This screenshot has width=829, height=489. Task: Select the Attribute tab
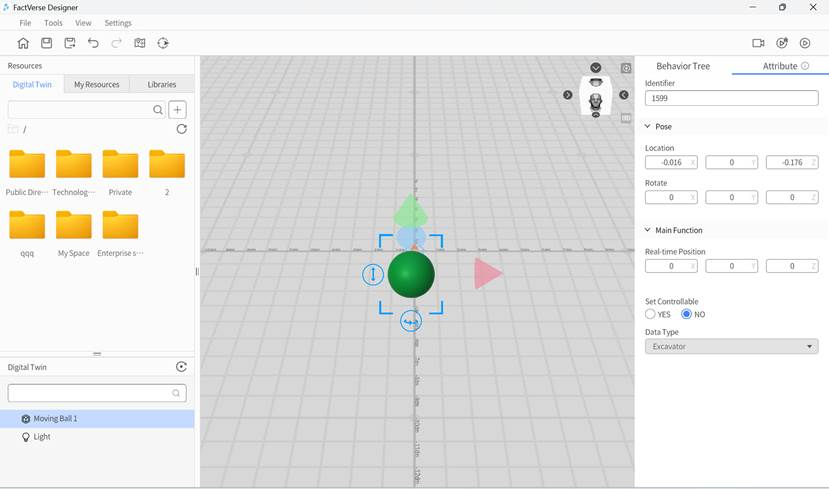point(780,66)
